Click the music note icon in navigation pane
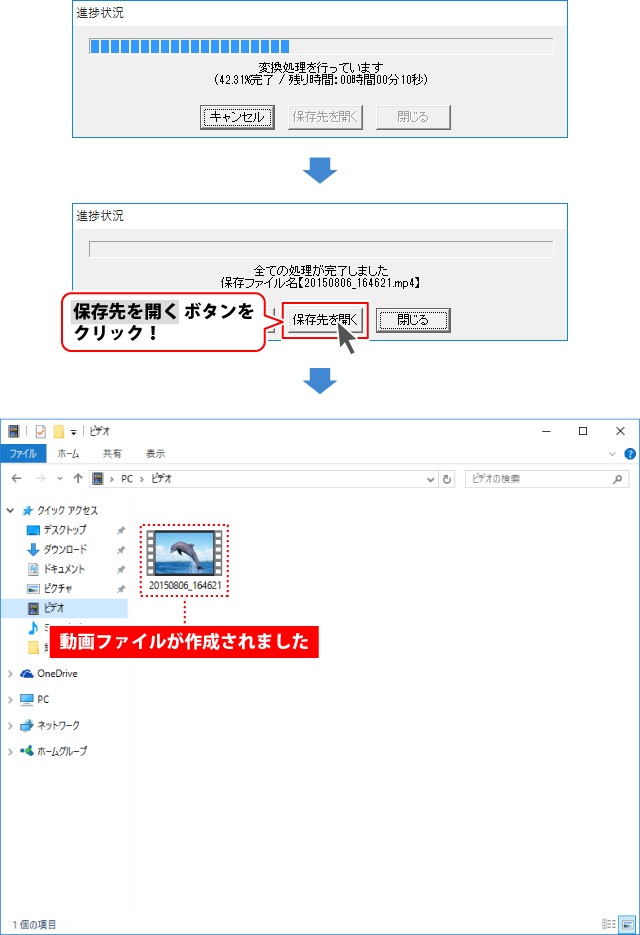The width and height of the screenshot is (640, 935). (x=33, y=627)
